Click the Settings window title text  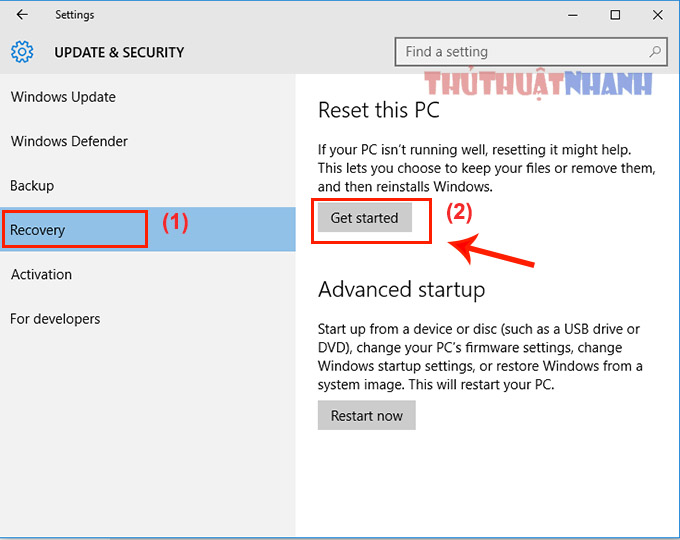click(x=75, y=15)
